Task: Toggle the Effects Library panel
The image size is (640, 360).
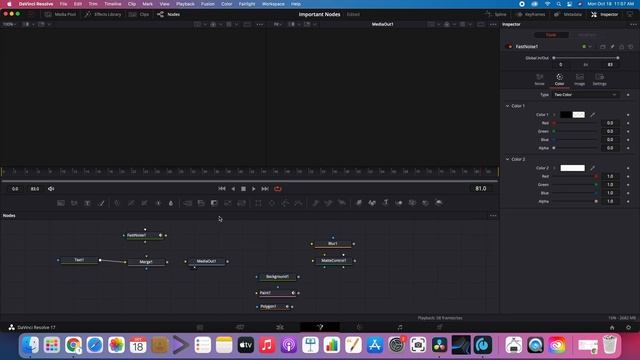Action: pyautogui.click(x=103, y=14)
